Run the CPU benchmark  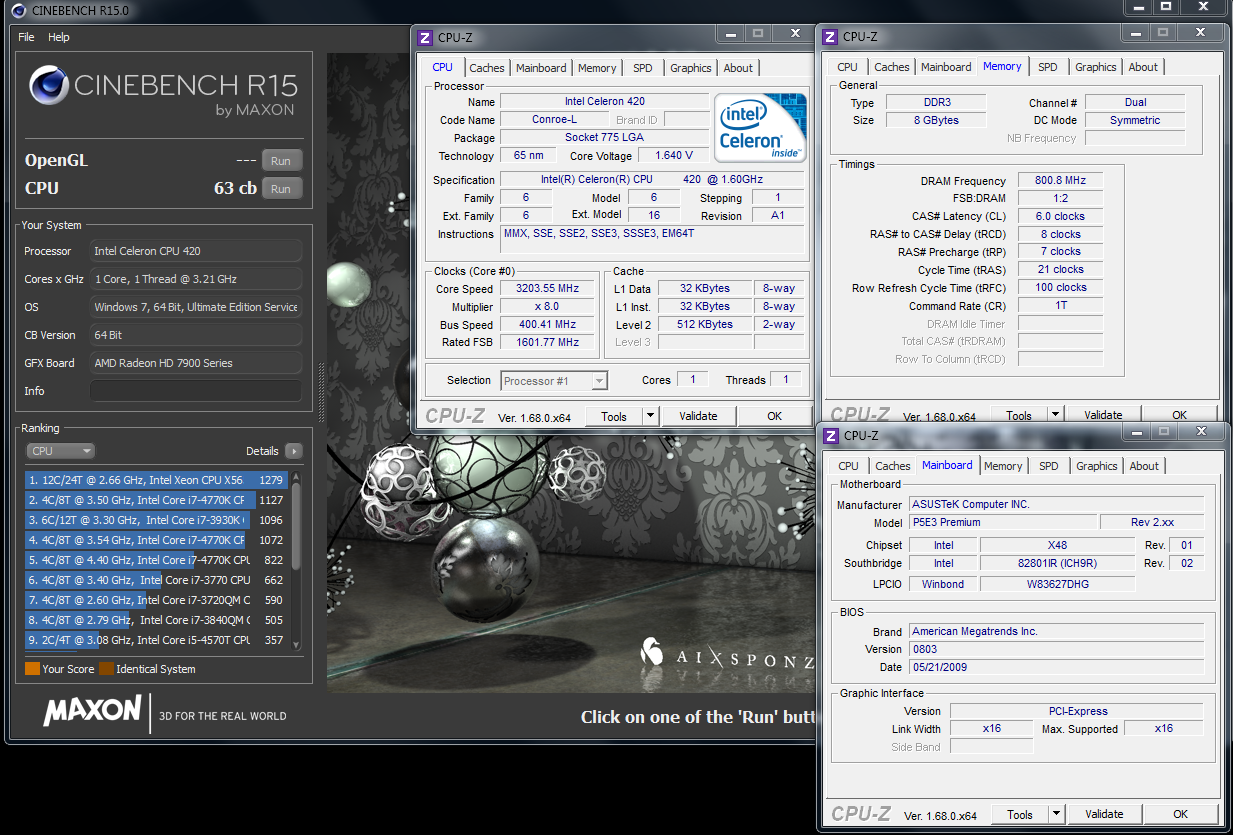pos(281,188)
